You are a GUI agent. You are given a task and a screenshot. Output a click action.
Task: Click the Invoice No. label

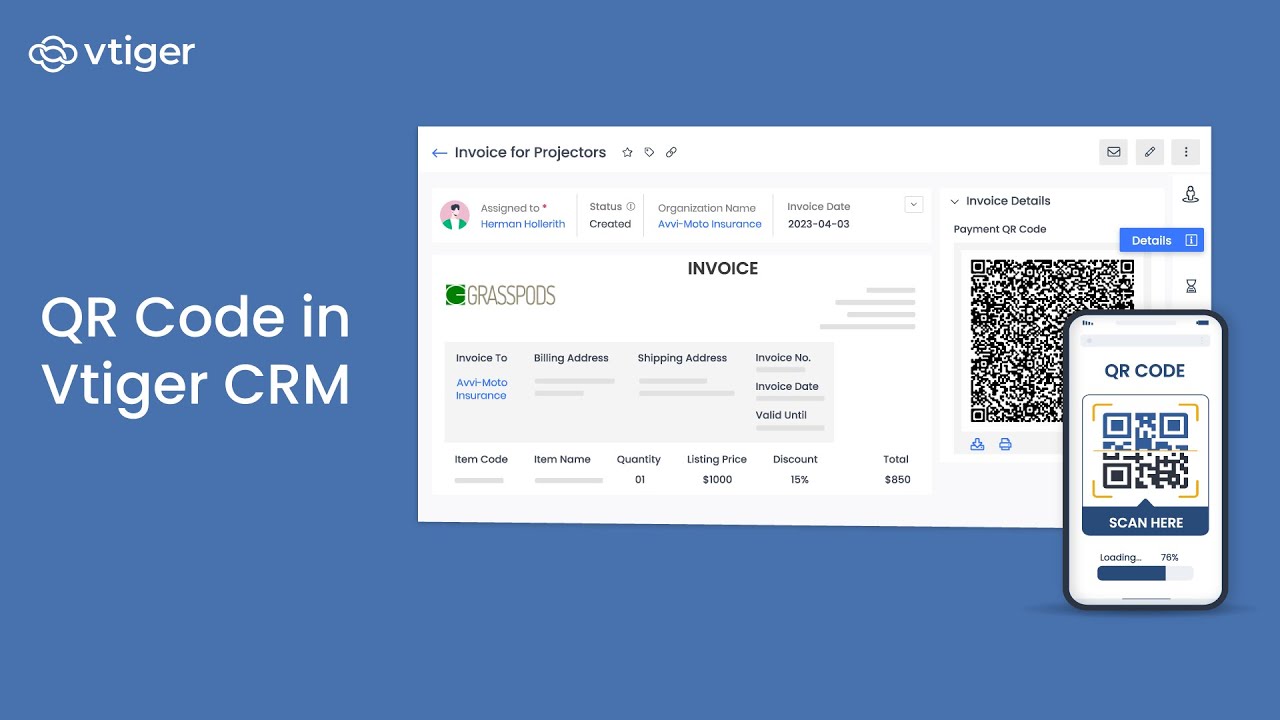click(783, 358)
